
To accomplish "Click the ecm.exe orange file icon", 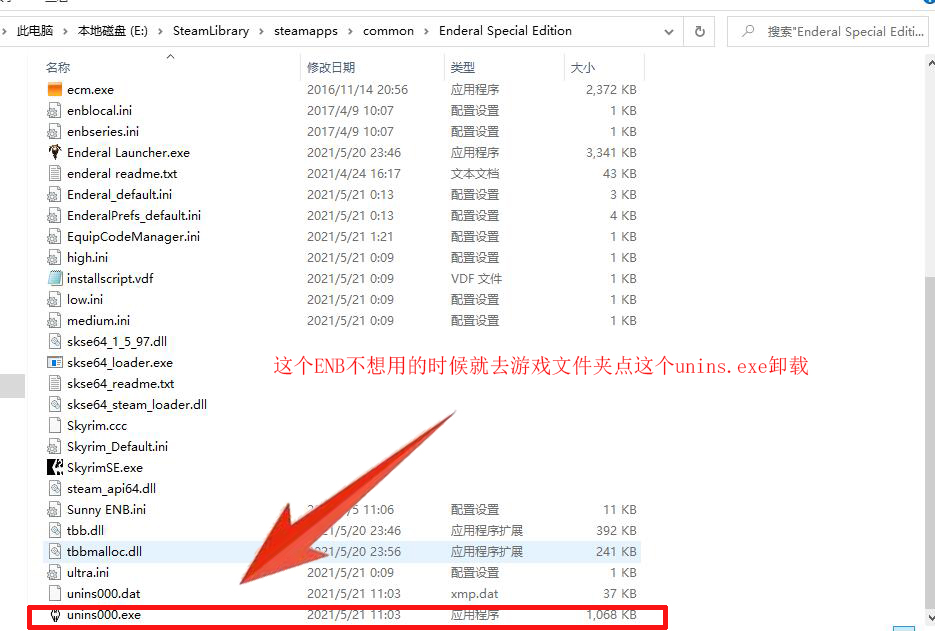I will coord(54,89).
